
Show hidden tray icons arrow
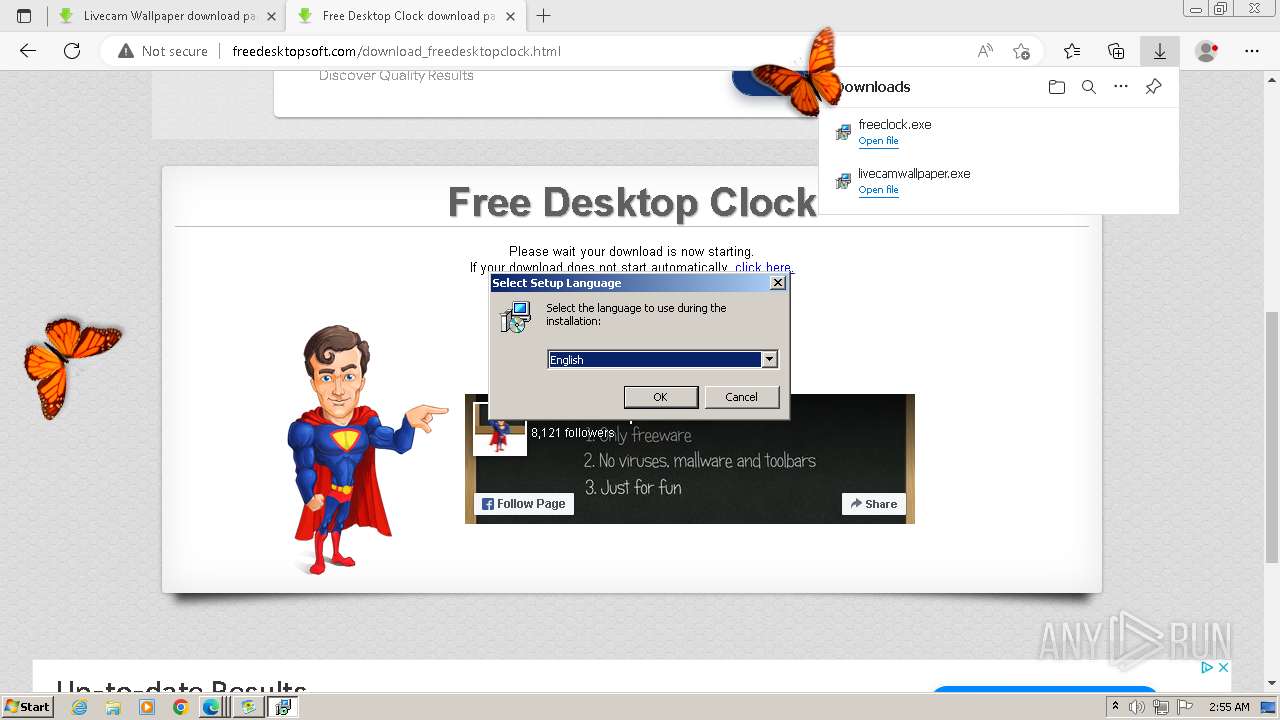pyautogui.click(x=1116, y=707)
